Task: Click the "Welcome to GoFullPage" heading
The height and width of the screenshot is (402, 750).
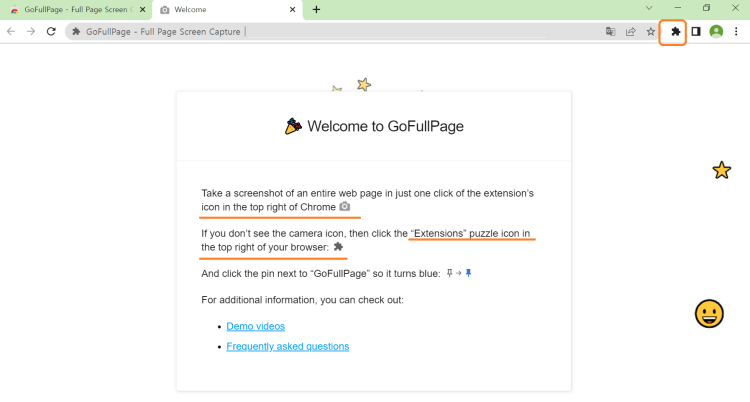Action: pyautogui.click(x=386, y=126)
